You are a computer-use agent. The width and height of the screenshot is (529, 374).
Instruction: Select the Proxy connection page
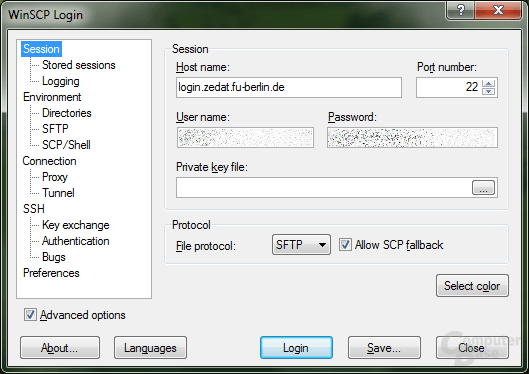(55, 177)
